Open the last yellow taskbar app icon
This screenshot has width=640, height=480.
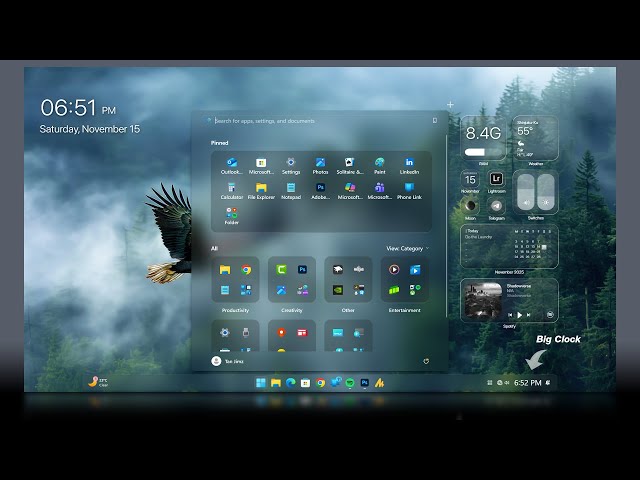pyautogui.click(x=380, y=382)
